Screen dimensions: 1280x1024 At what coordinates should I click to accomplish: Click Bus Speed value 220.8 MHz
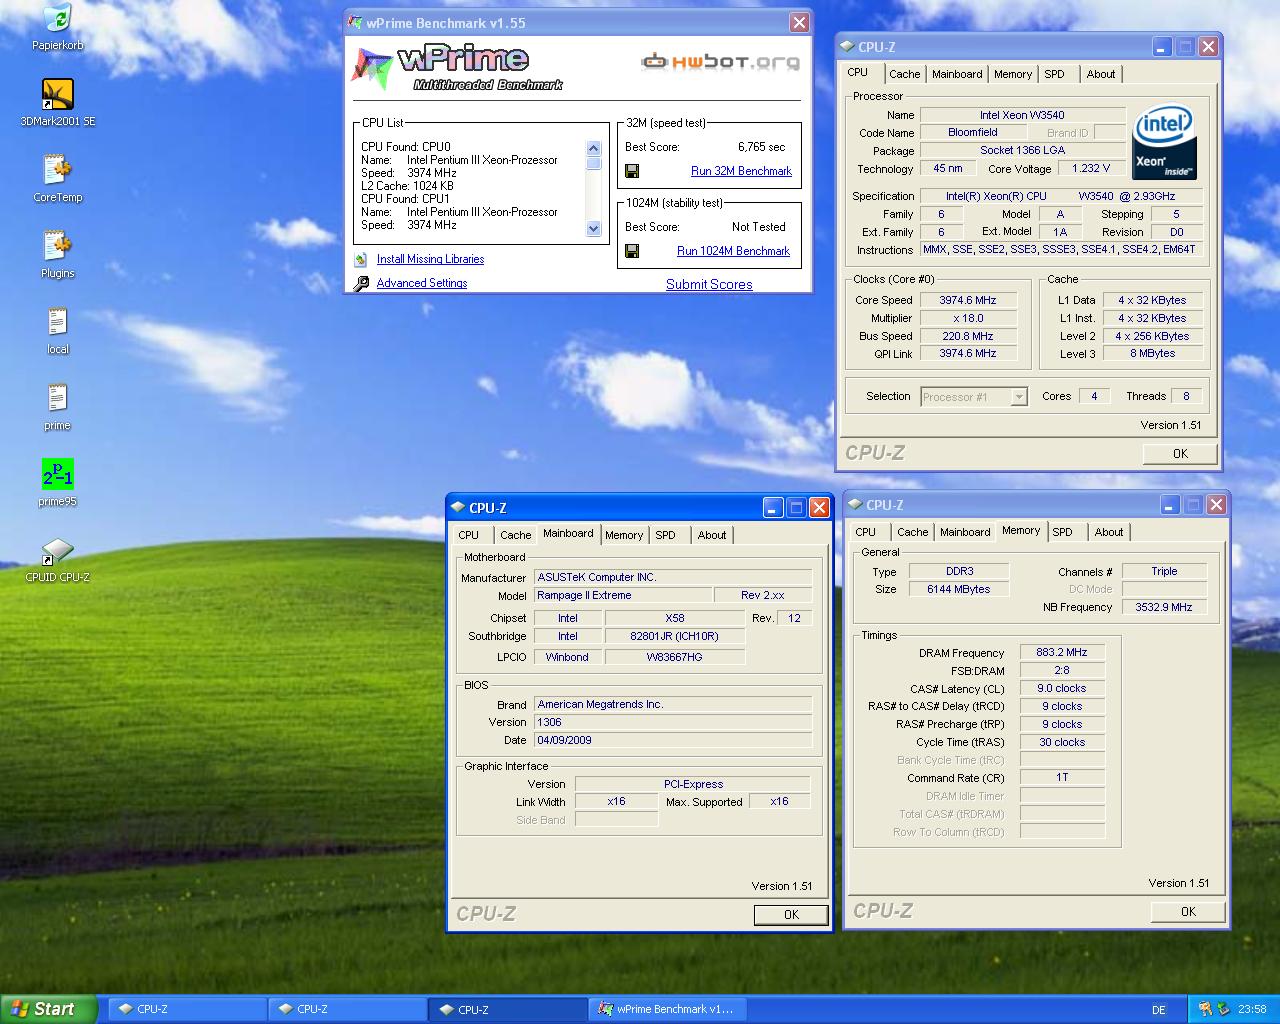[968, 336]
